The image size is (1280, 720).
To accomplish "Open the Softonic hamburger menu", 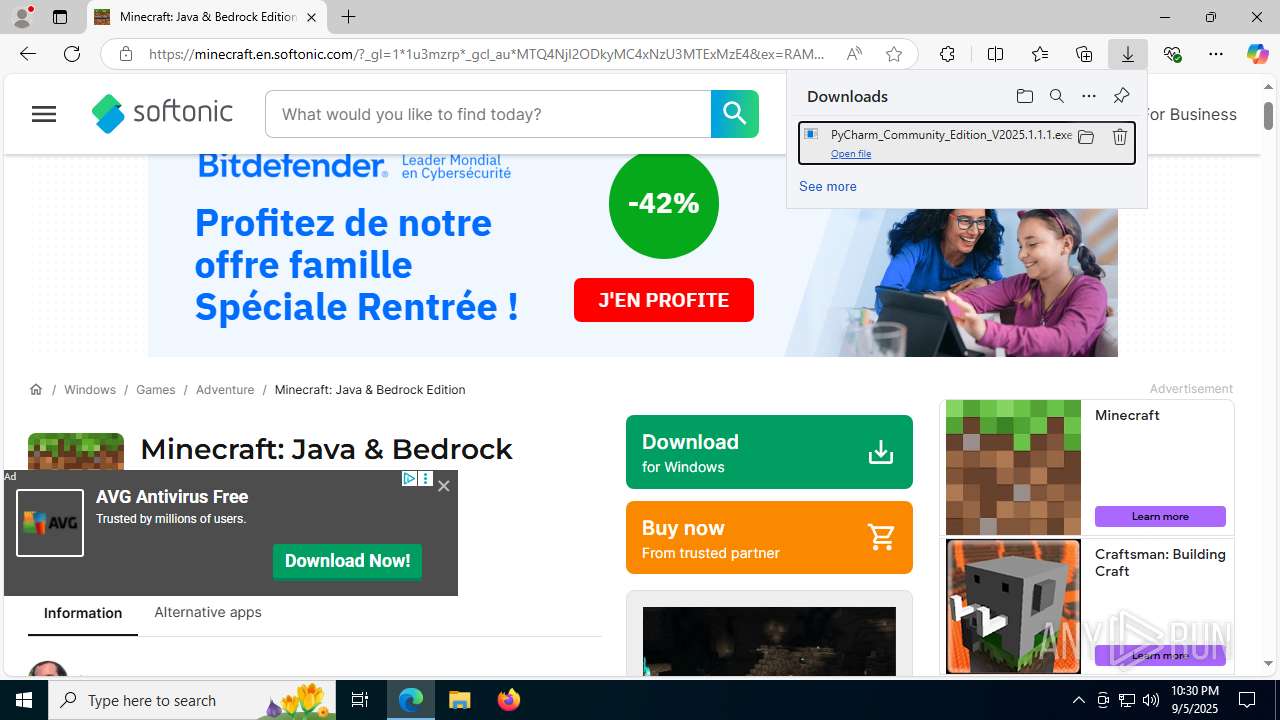I will 44,114.
